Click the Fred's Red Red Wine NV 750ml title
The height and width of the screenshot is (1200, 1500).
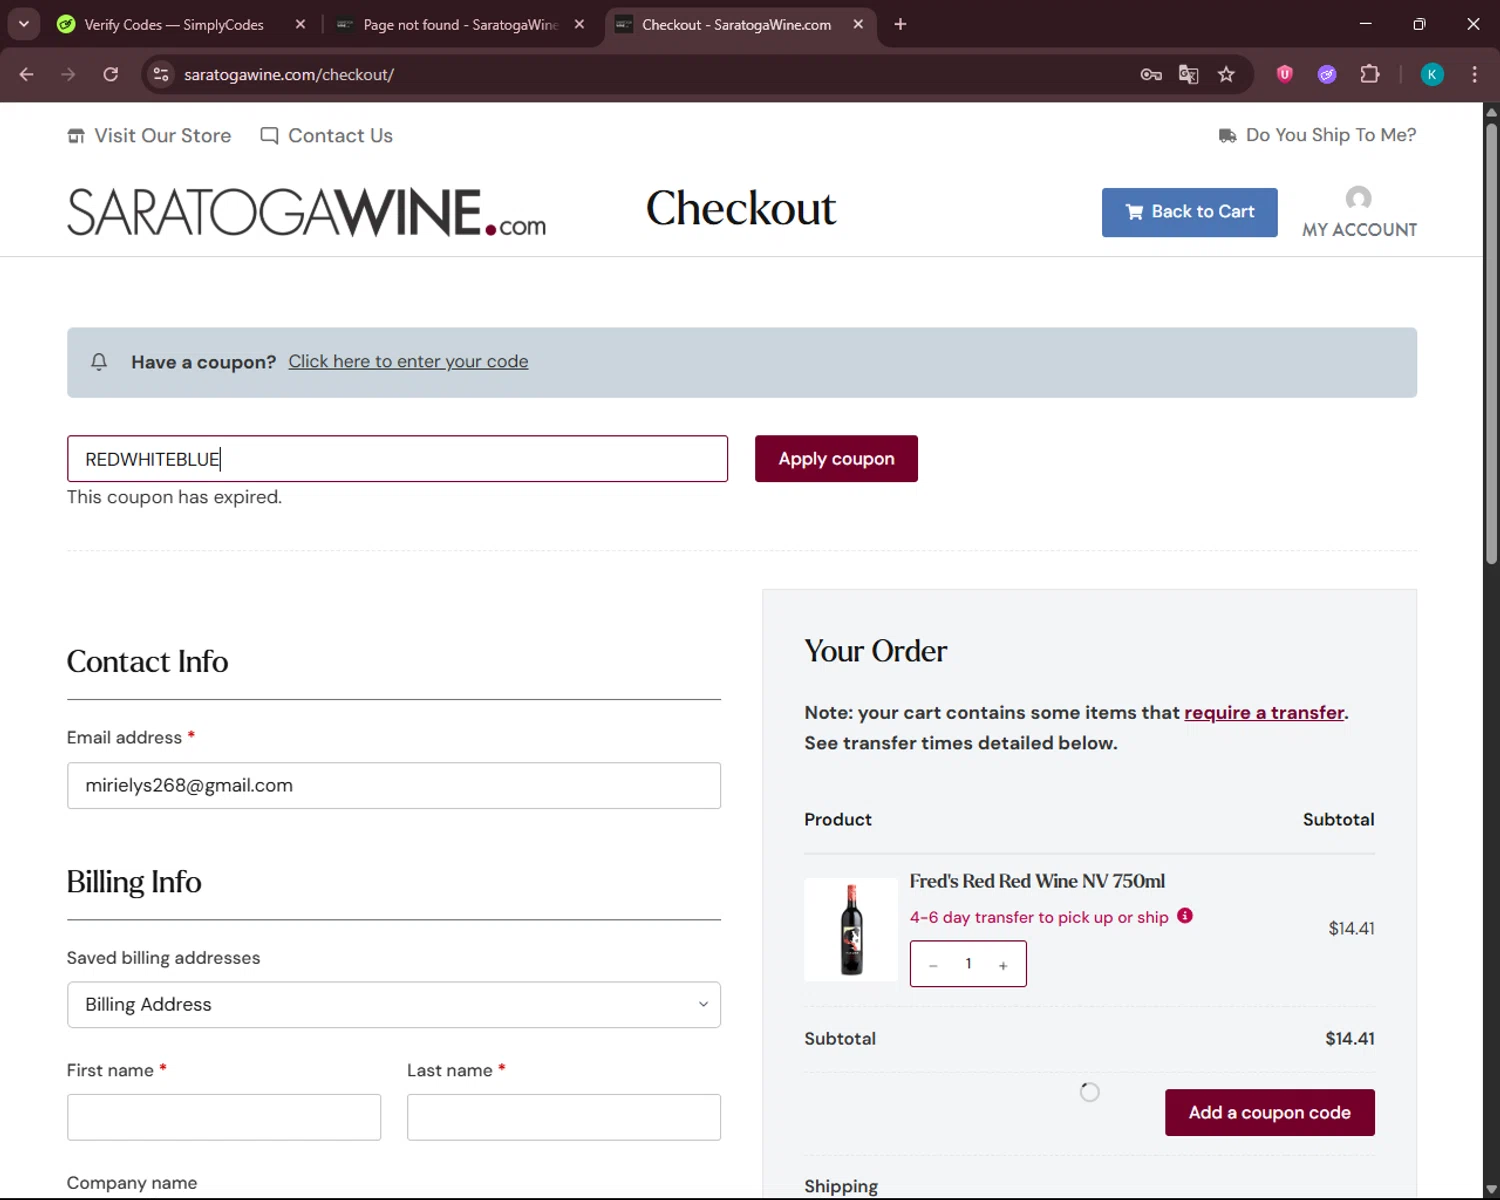[1037, 881]
